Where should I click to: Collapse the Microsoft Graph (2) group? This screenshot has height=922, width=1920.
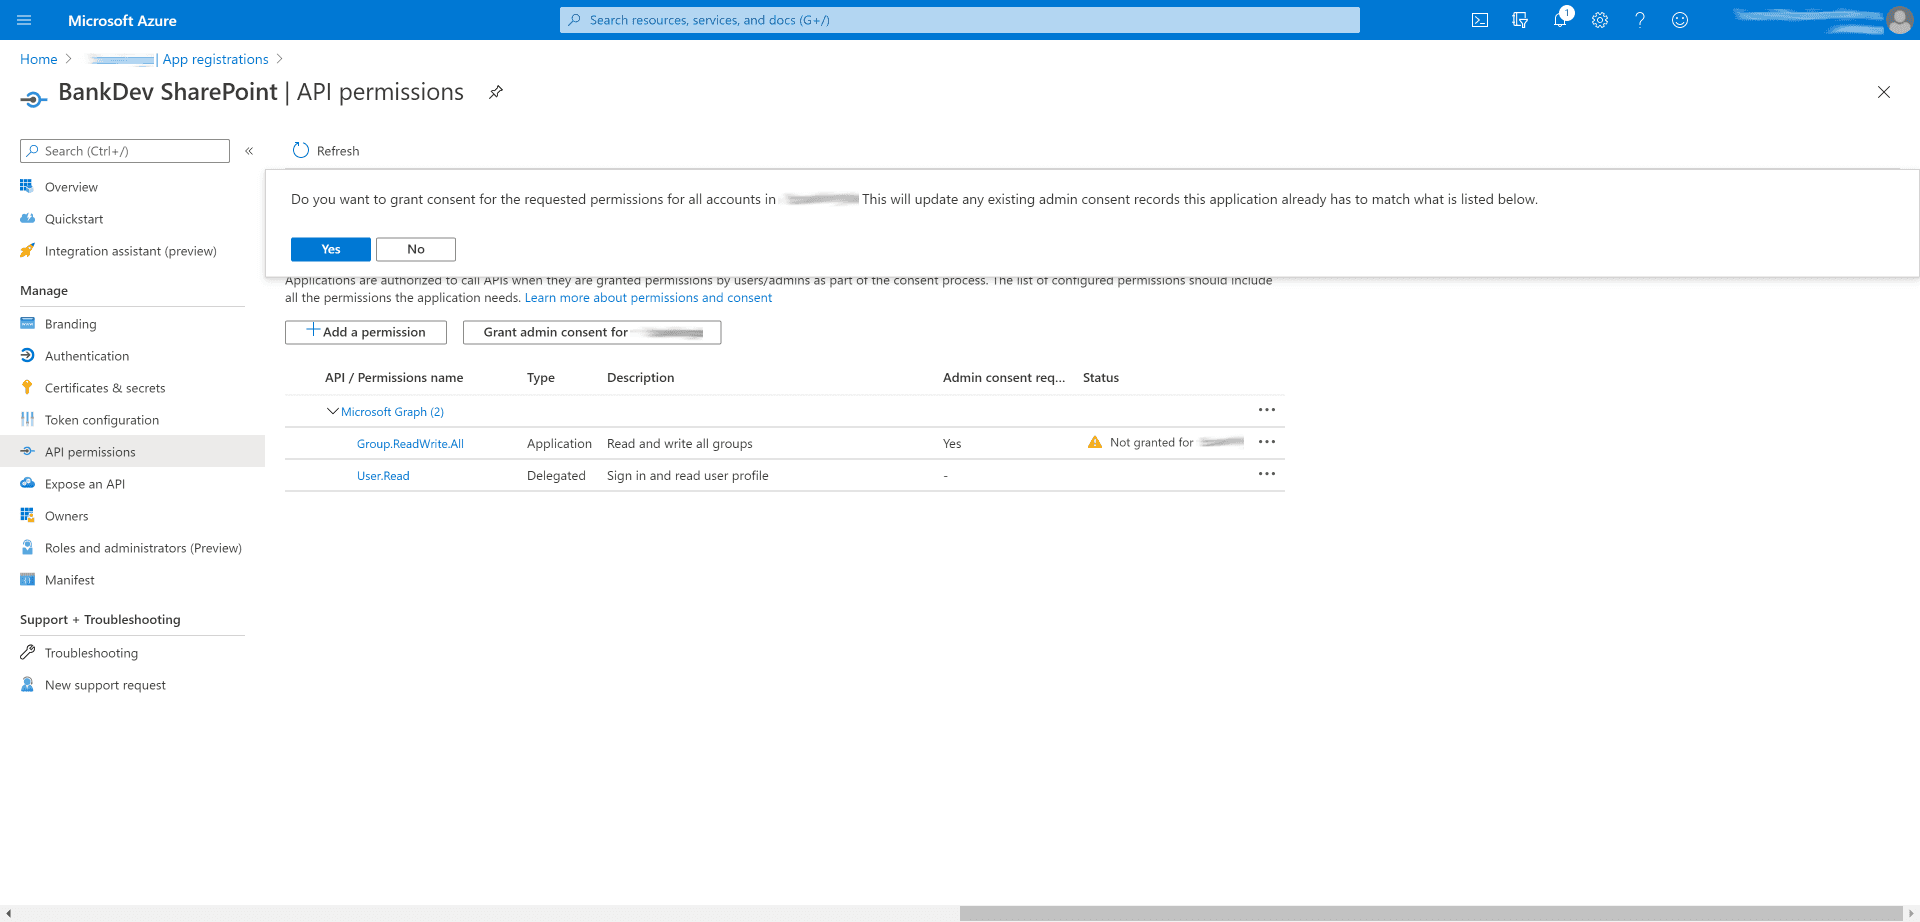tap(333, 411)
